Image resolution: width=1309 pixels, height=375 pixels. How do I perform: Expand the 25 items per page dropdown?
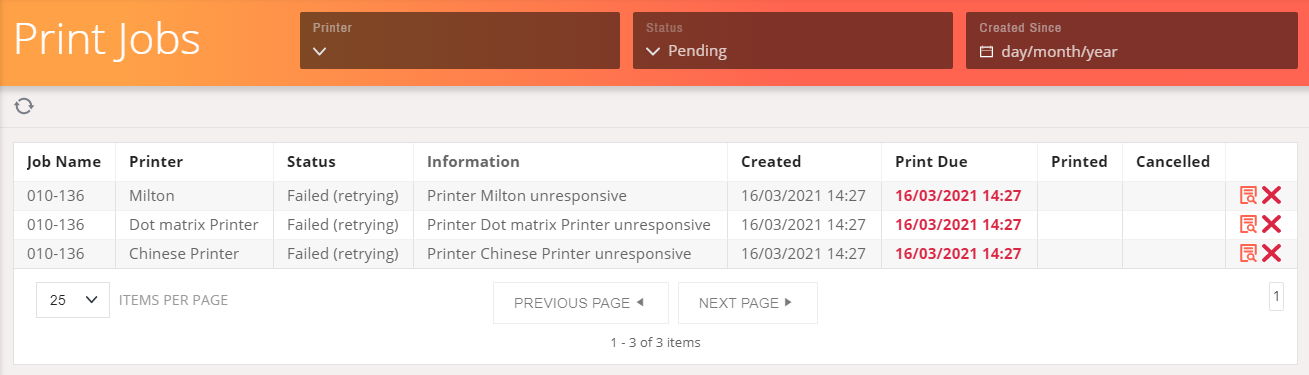(x=73, y=300)
